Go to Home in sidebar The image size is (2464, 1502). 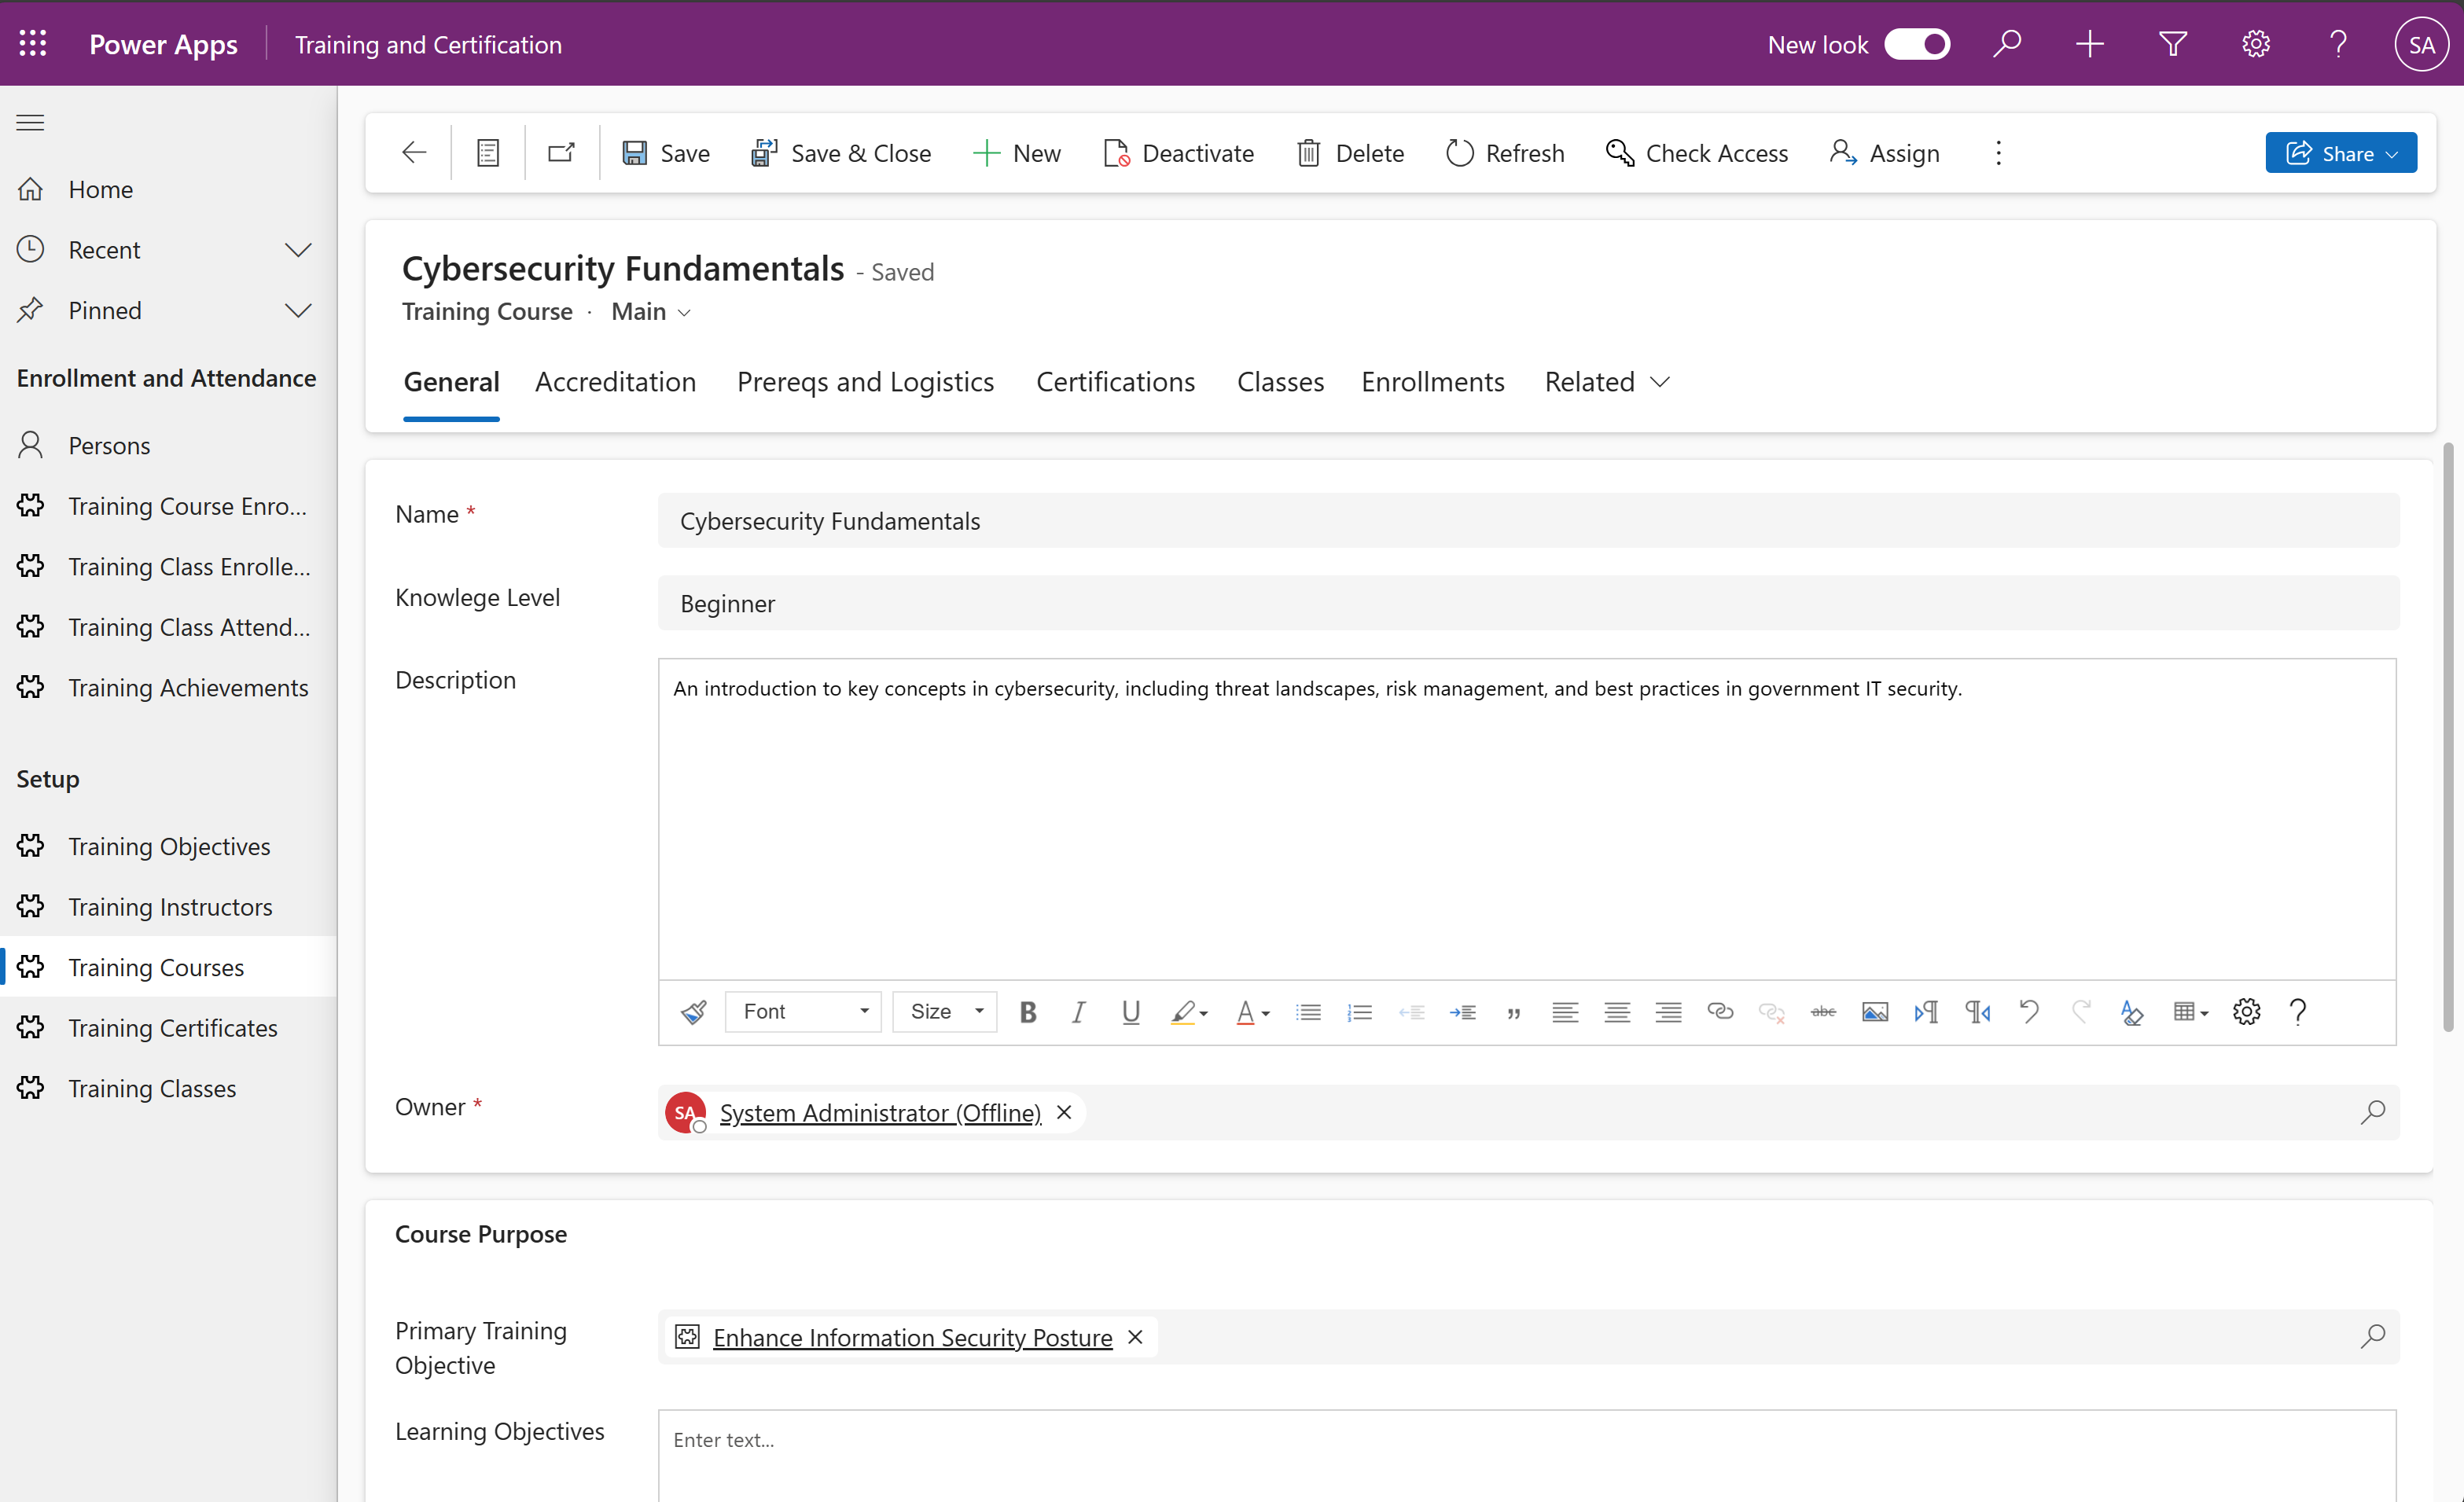point(168,189)
